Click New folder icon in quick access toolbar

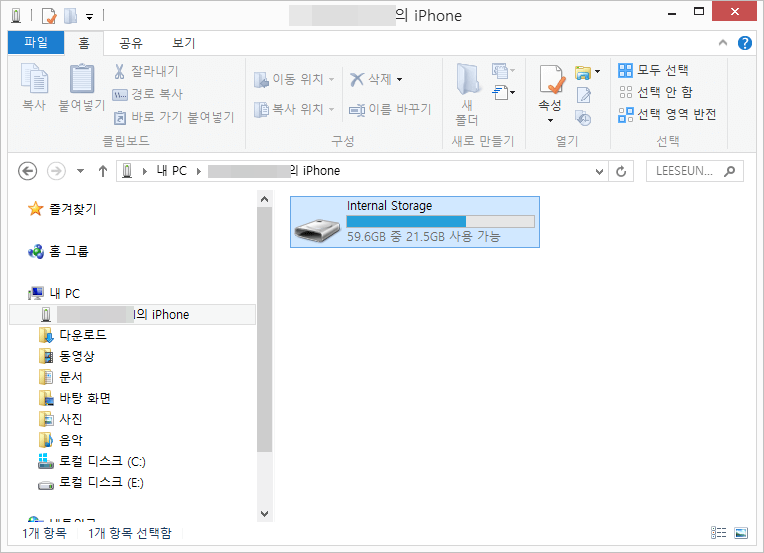point(71,16)
